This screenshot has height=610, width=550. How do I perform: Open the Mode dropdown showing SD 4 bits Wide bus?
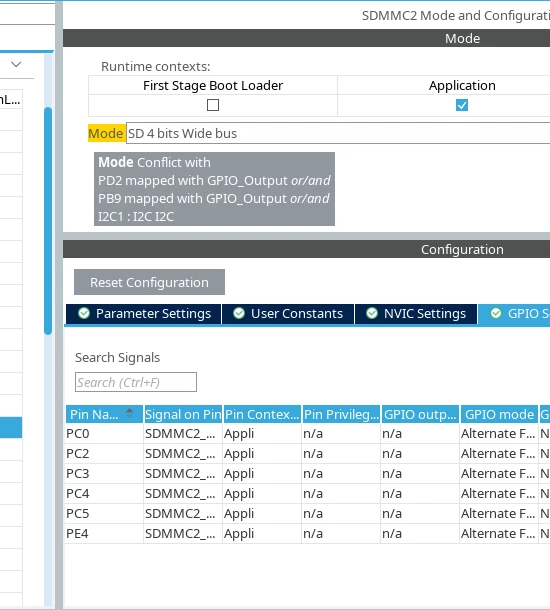pos(338,133)
